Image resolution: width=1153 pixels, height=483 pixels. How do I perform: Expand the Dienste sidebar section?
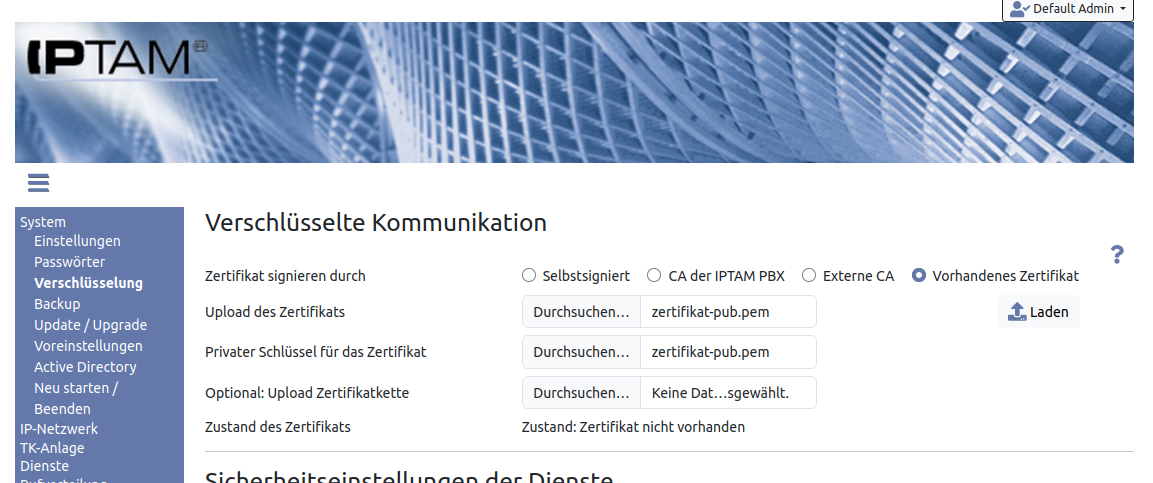point(44,466)
